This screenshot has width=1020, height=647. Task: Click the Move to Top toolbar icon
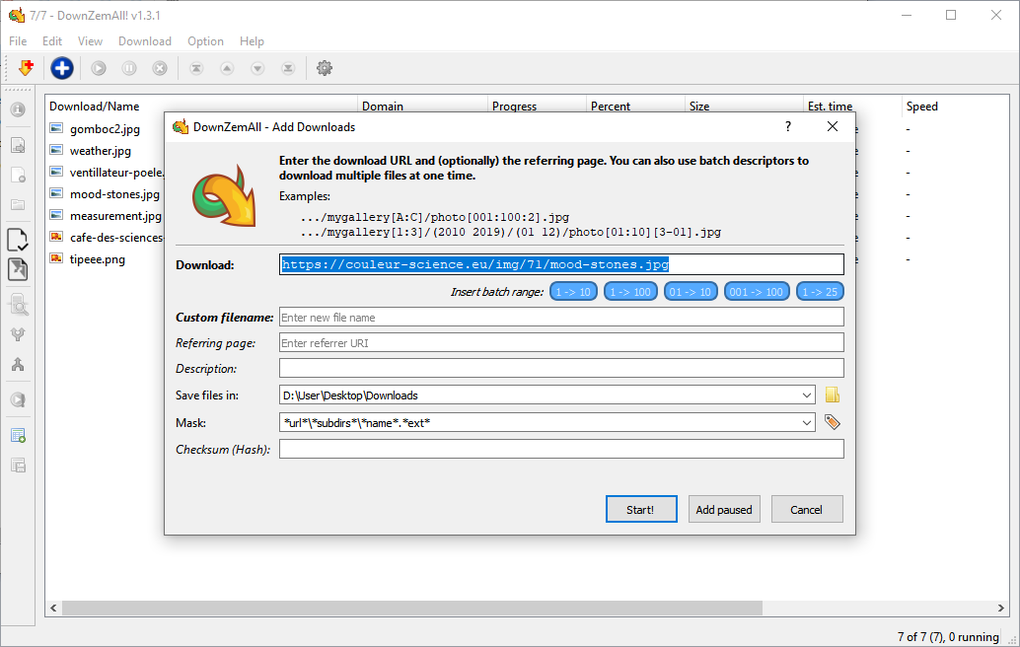coord(196,68)
